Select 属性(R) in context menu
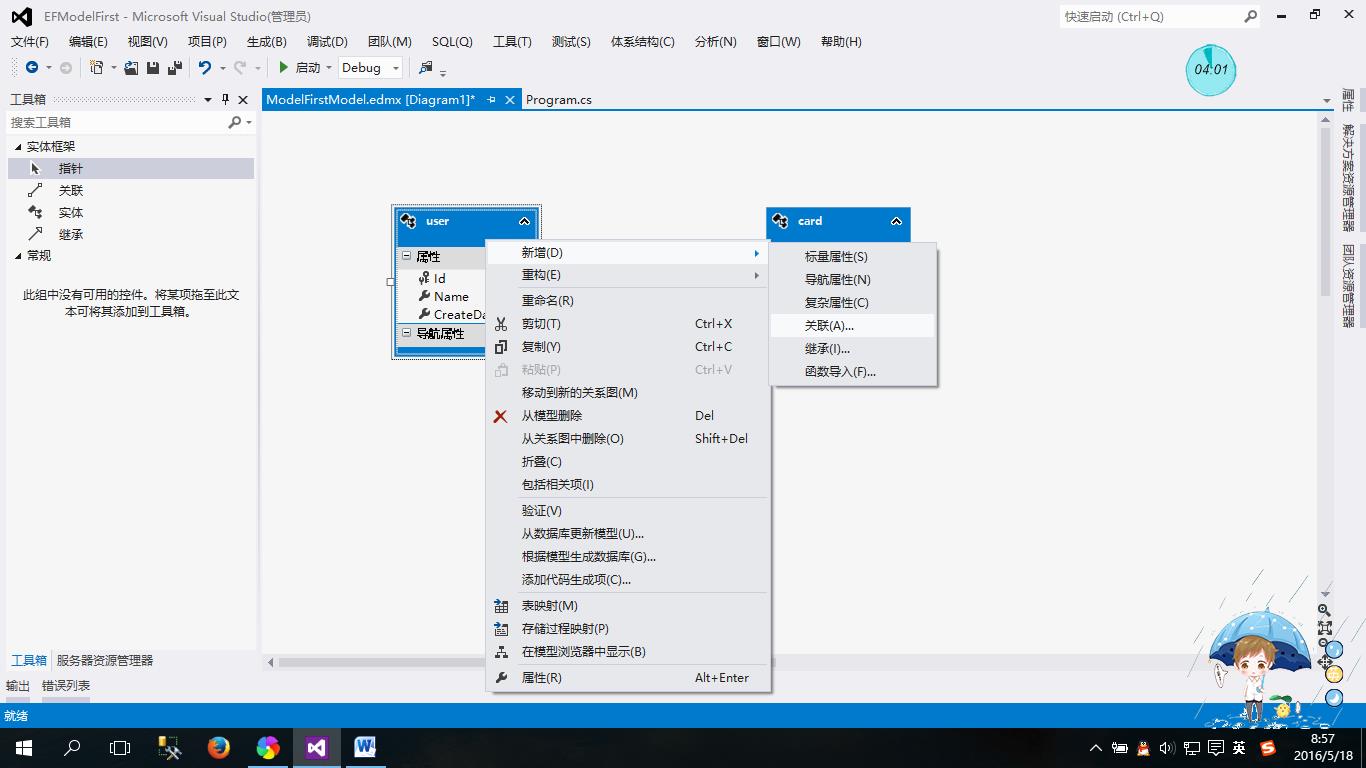 [628, 677]
